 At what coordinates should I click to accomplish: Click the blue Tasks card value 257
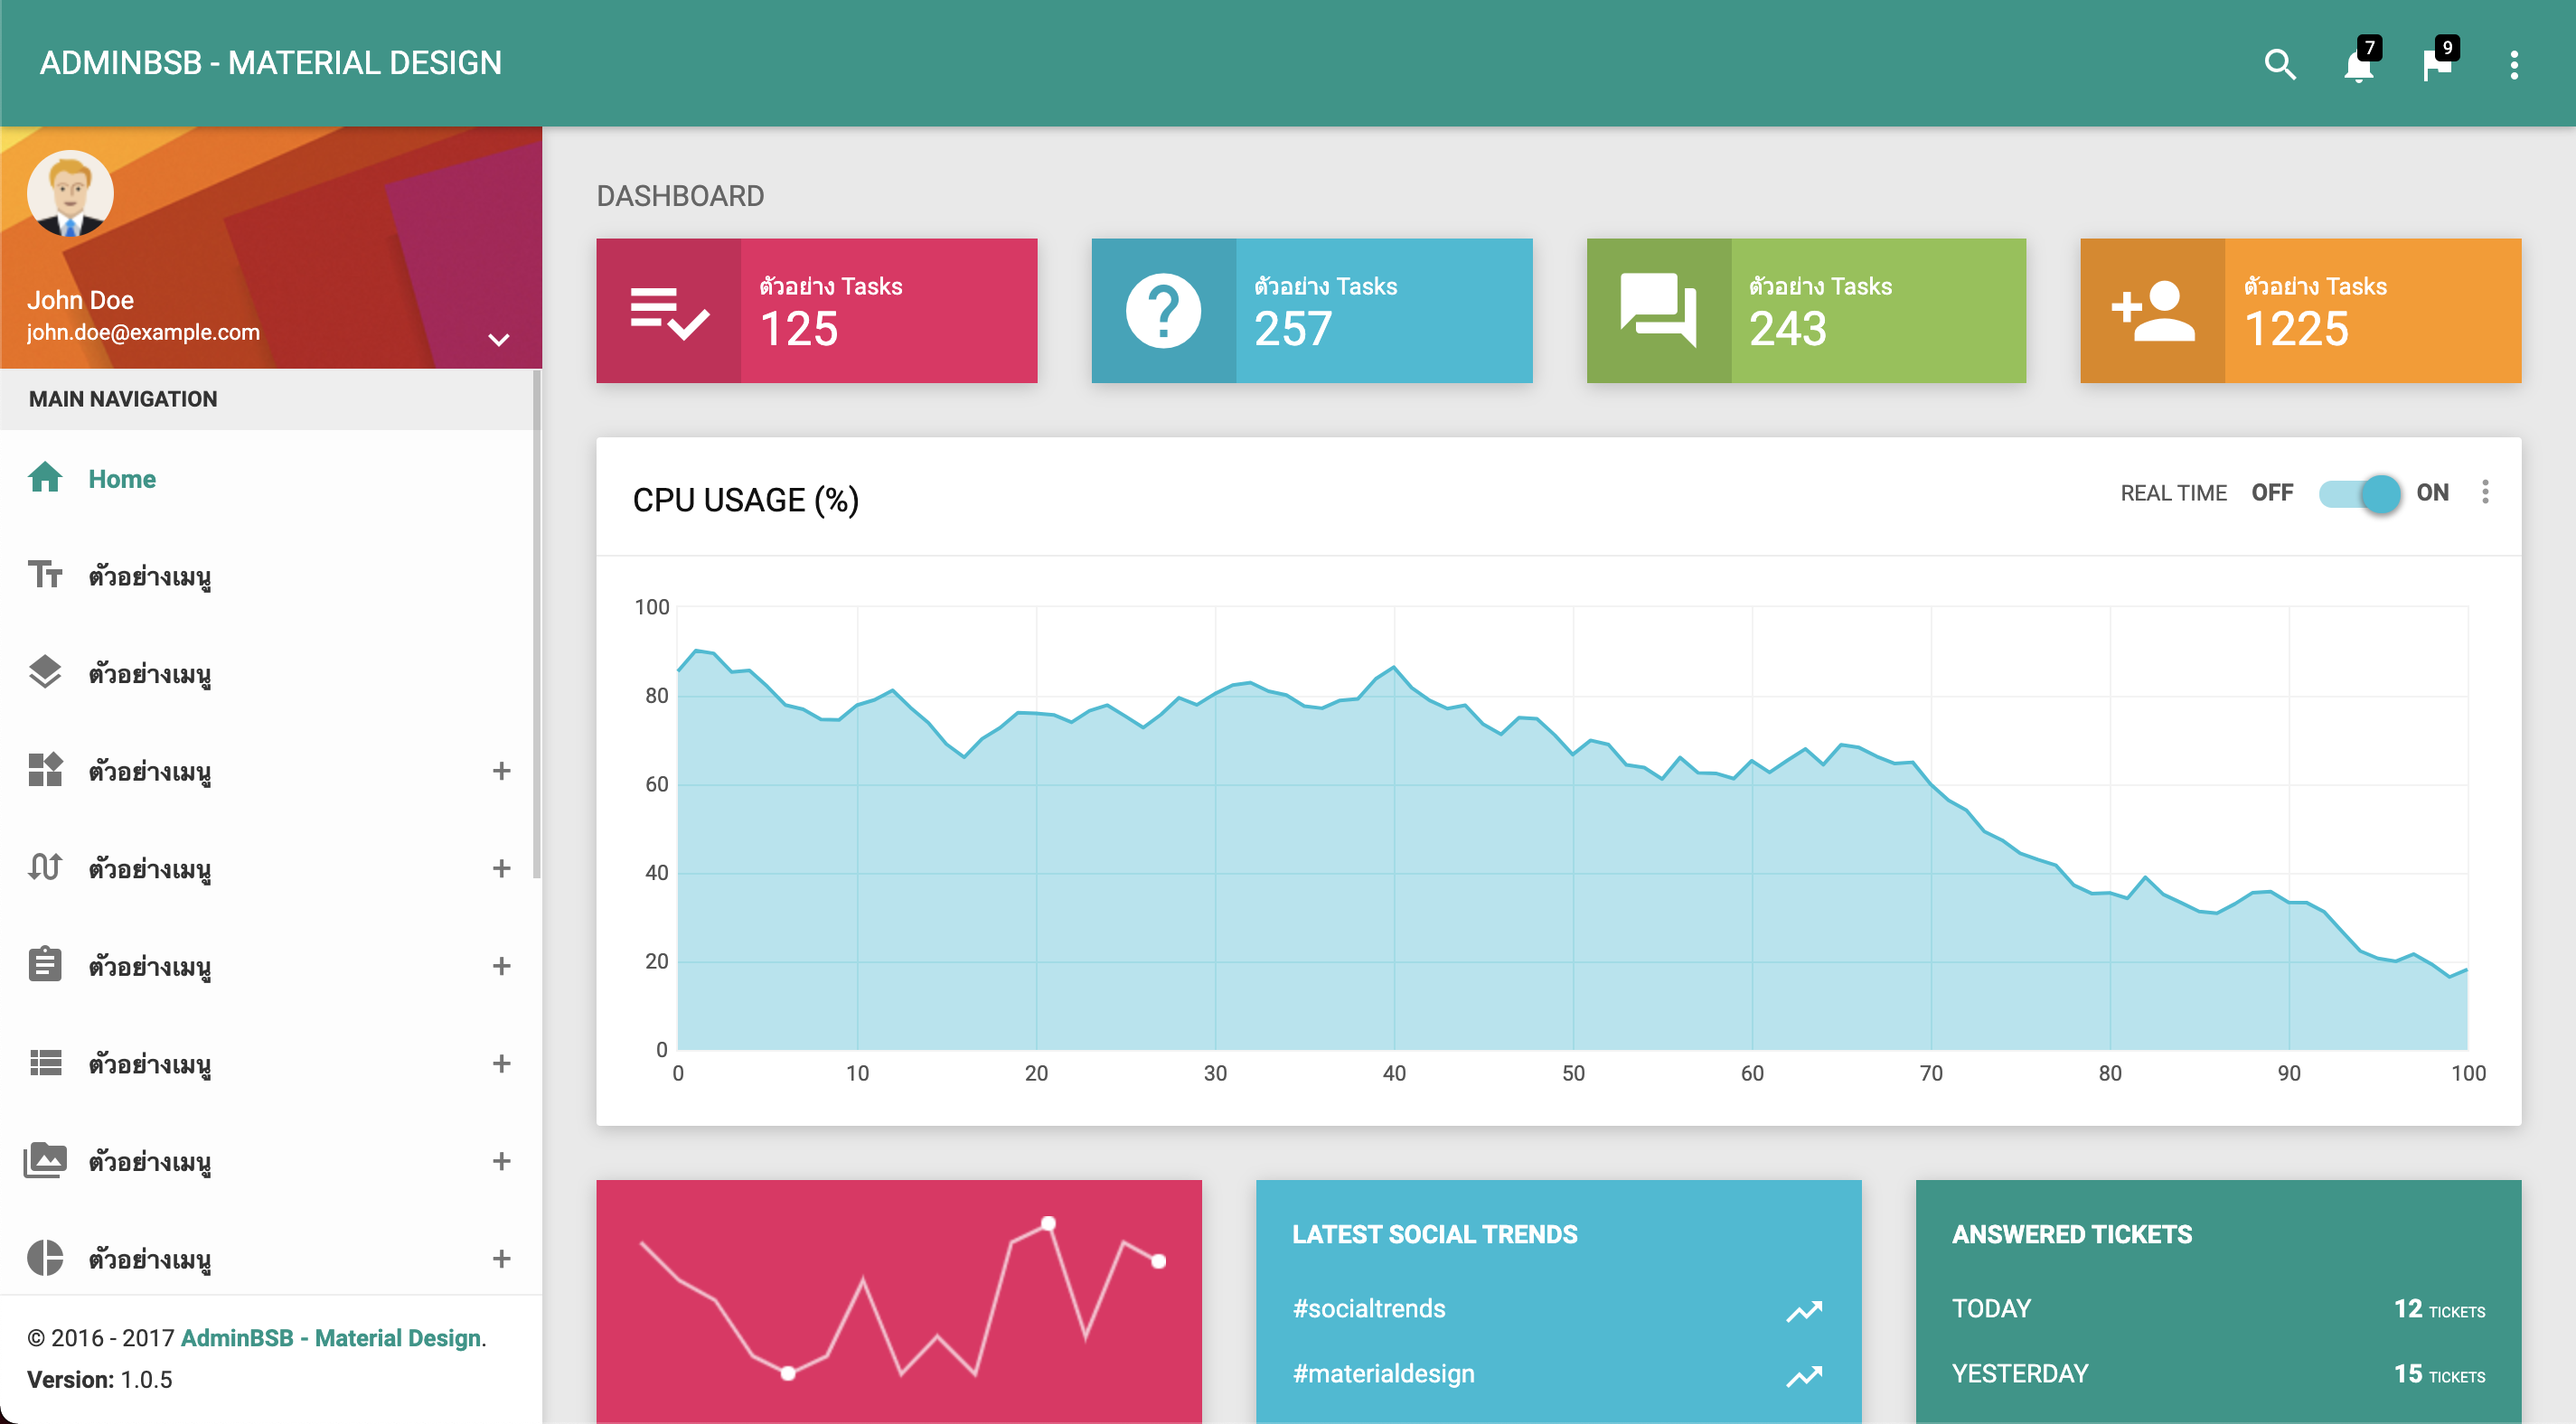coord(1293,329)
